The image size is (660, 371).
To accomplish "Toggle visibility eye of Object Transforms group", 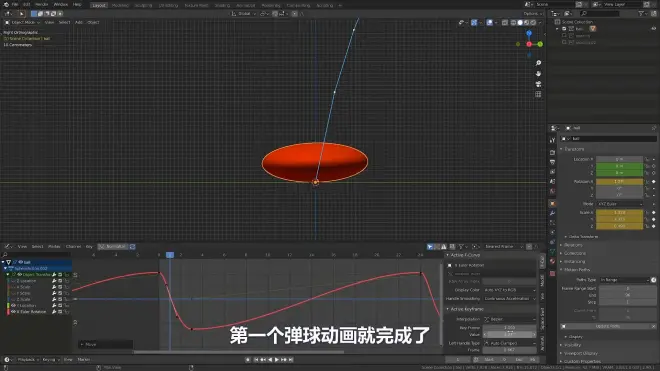I will pyautogui.click(x=19, y=275).
